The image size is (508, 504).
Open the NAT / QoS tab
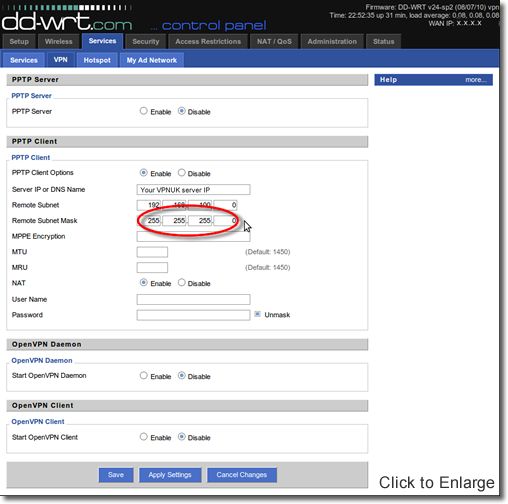(x=274, y=42)
